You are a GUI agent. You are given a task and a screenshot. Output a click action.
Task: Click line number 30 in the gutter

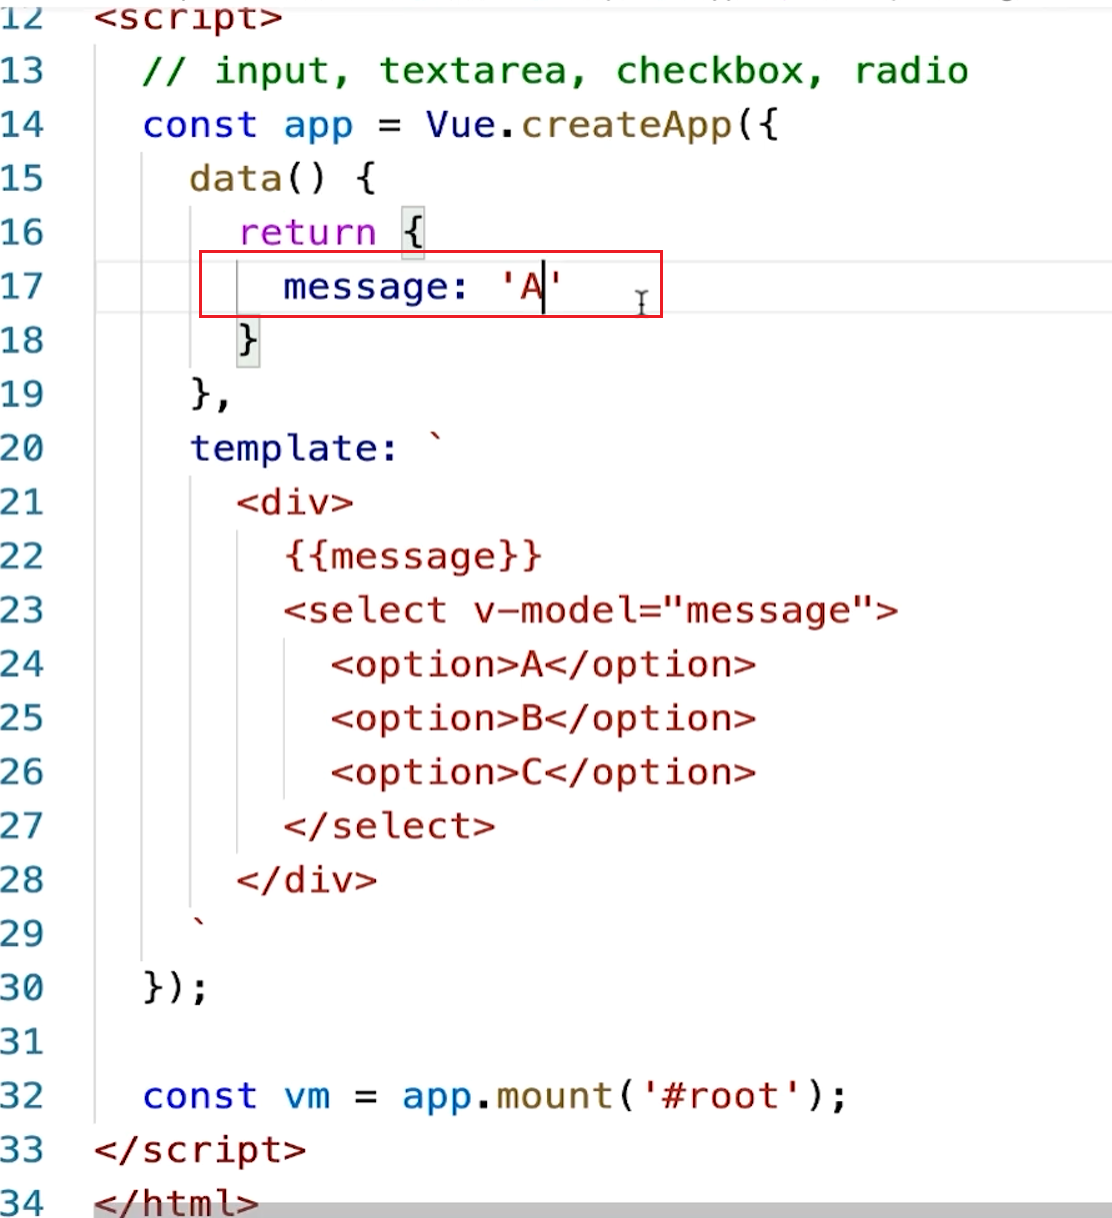(x=22, y=988)
